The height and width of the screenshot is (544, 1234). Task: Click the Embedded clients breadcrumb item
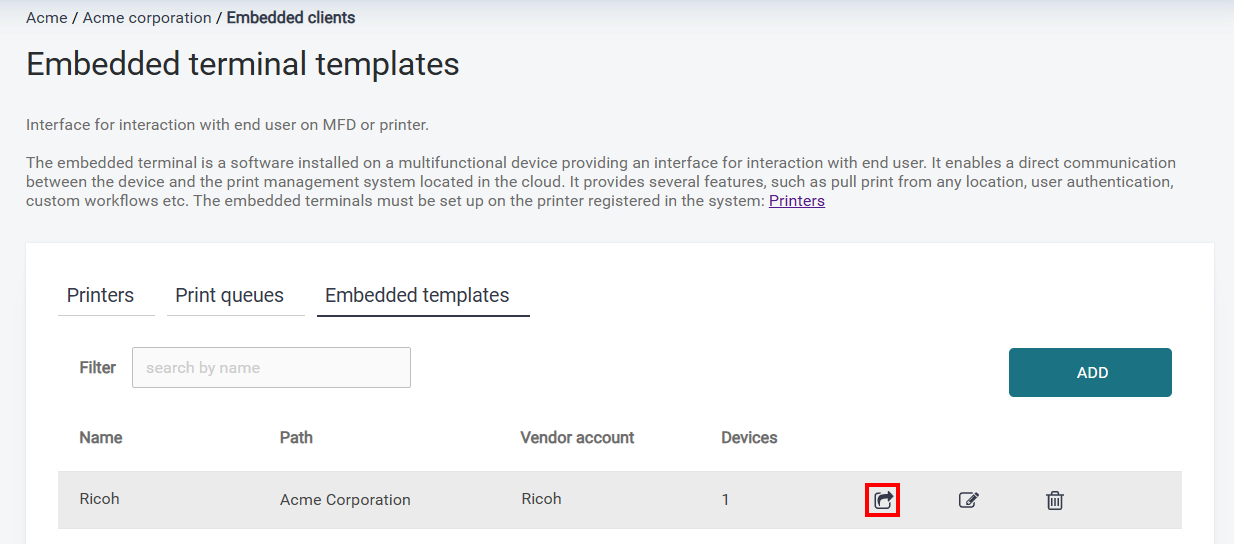tap(290, 18)
